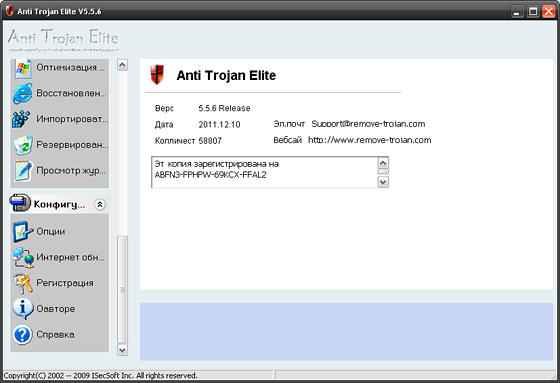Click the shield icon beside Anti Trojan Elite heading
The height and width of the screenshot is (383, 560).
(x=157, y=74)
